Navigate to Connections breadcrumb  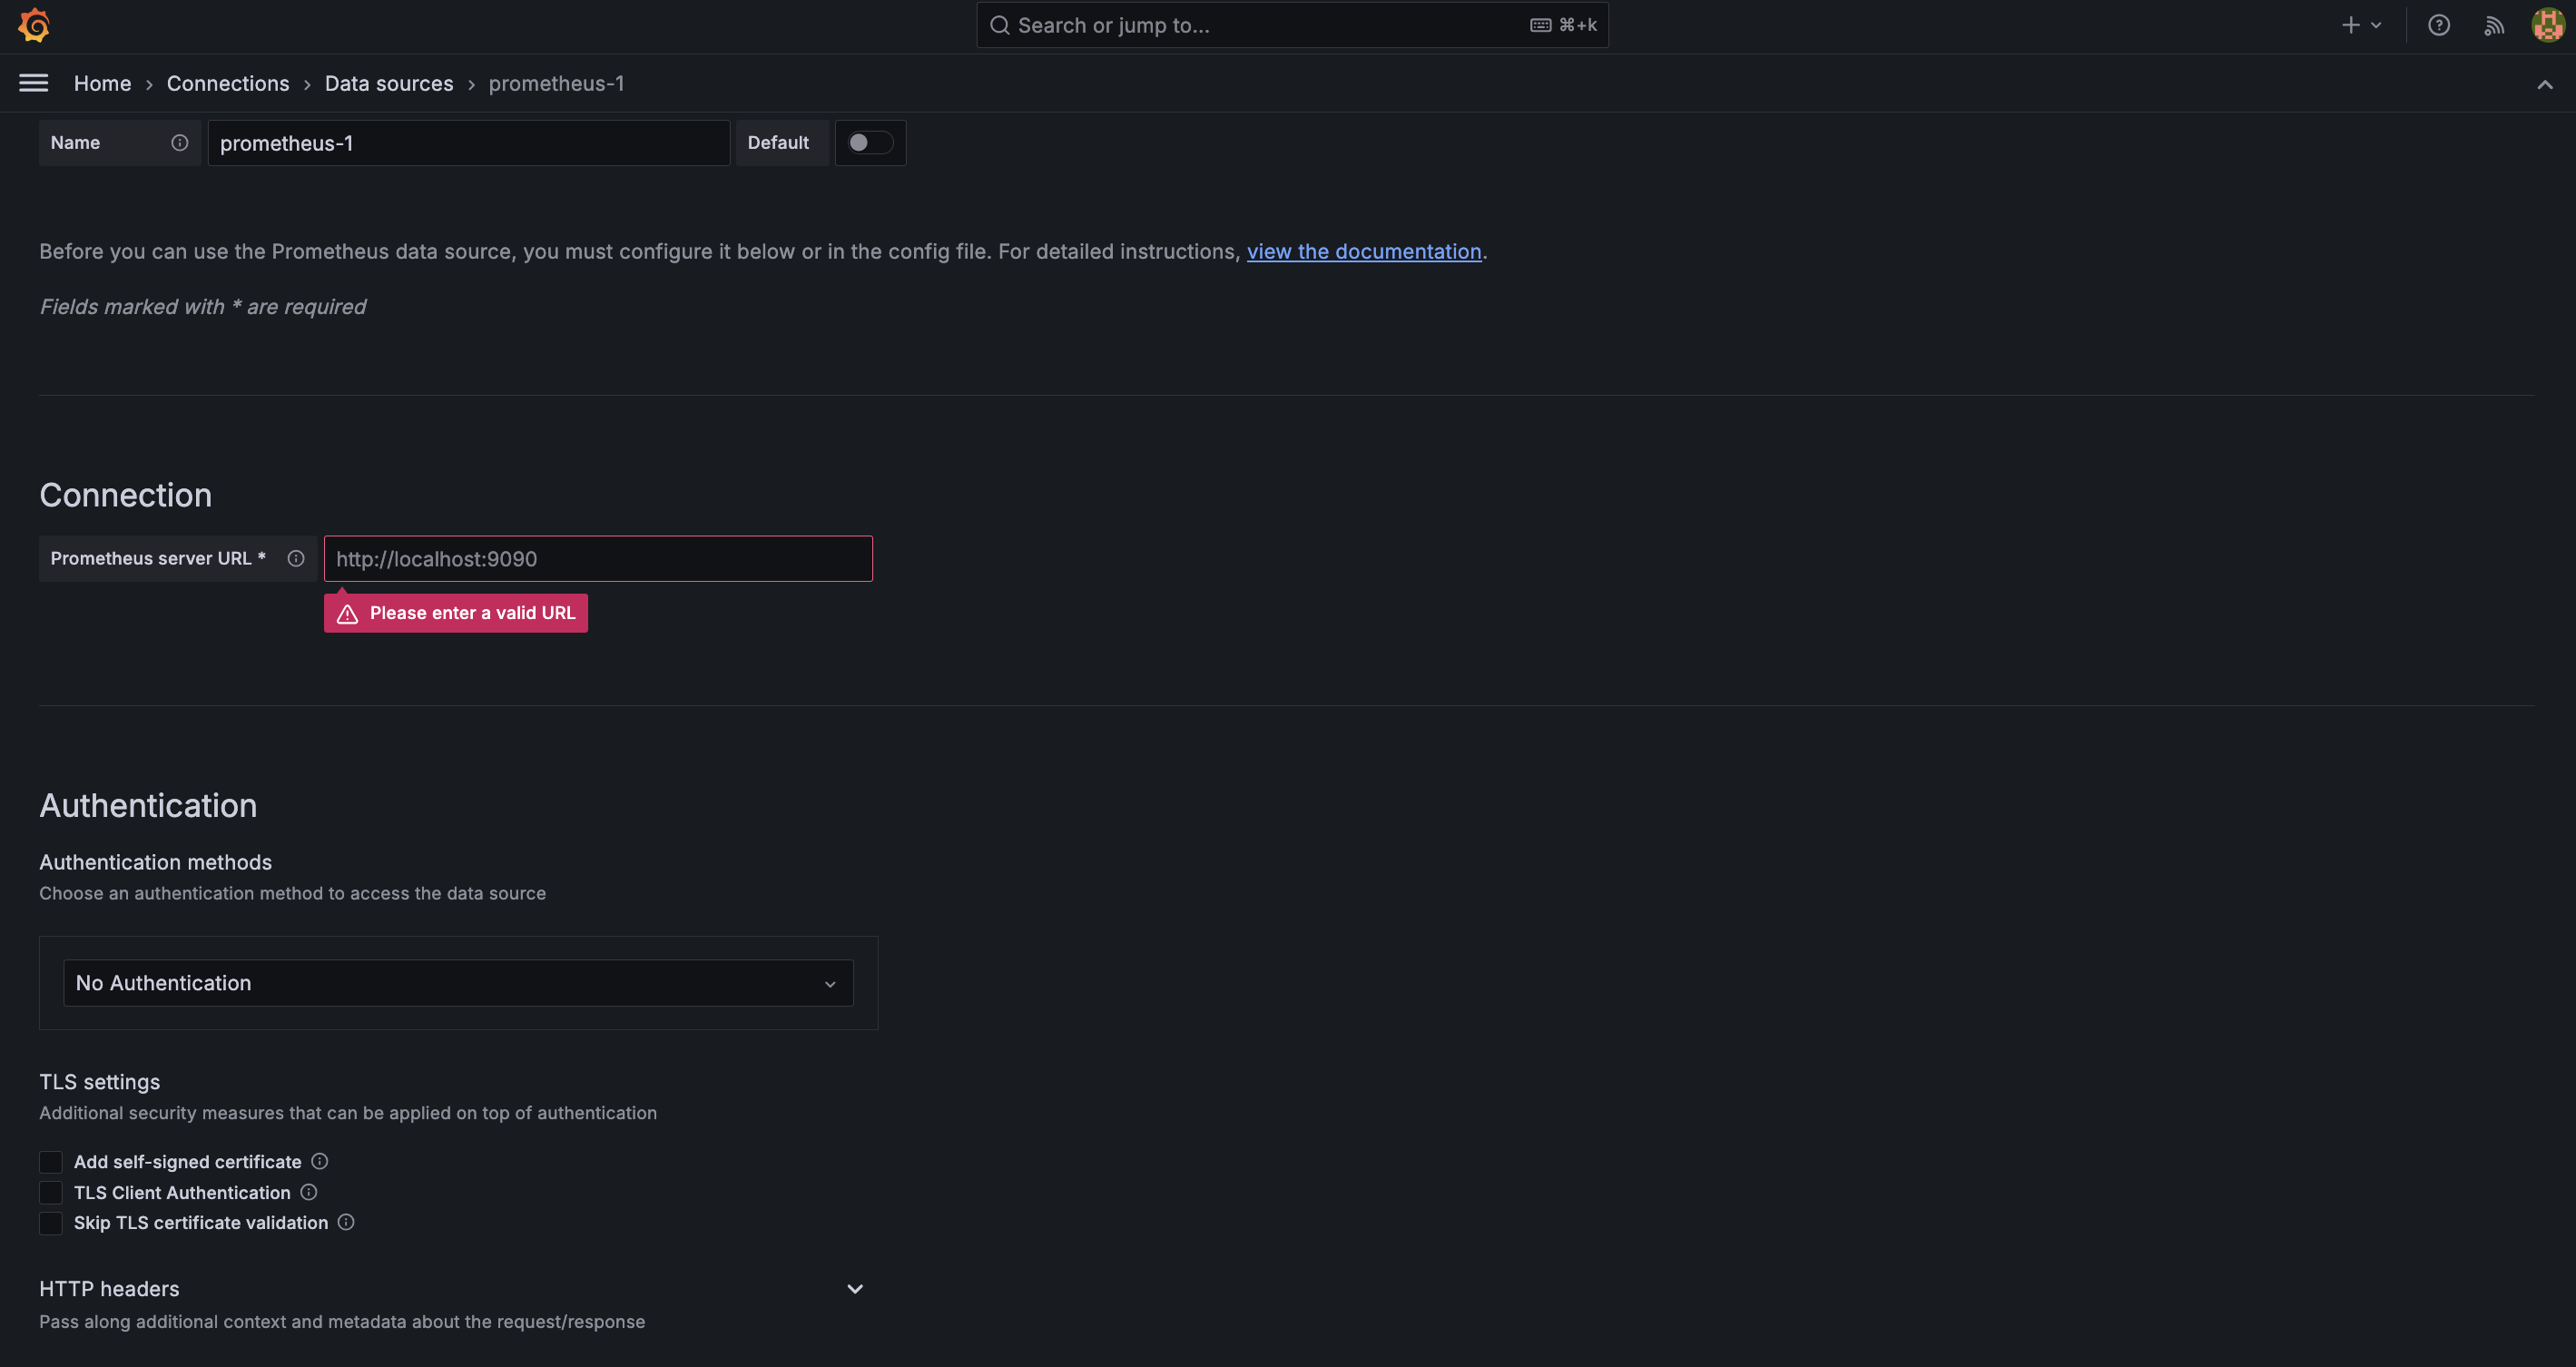[228, 84]
